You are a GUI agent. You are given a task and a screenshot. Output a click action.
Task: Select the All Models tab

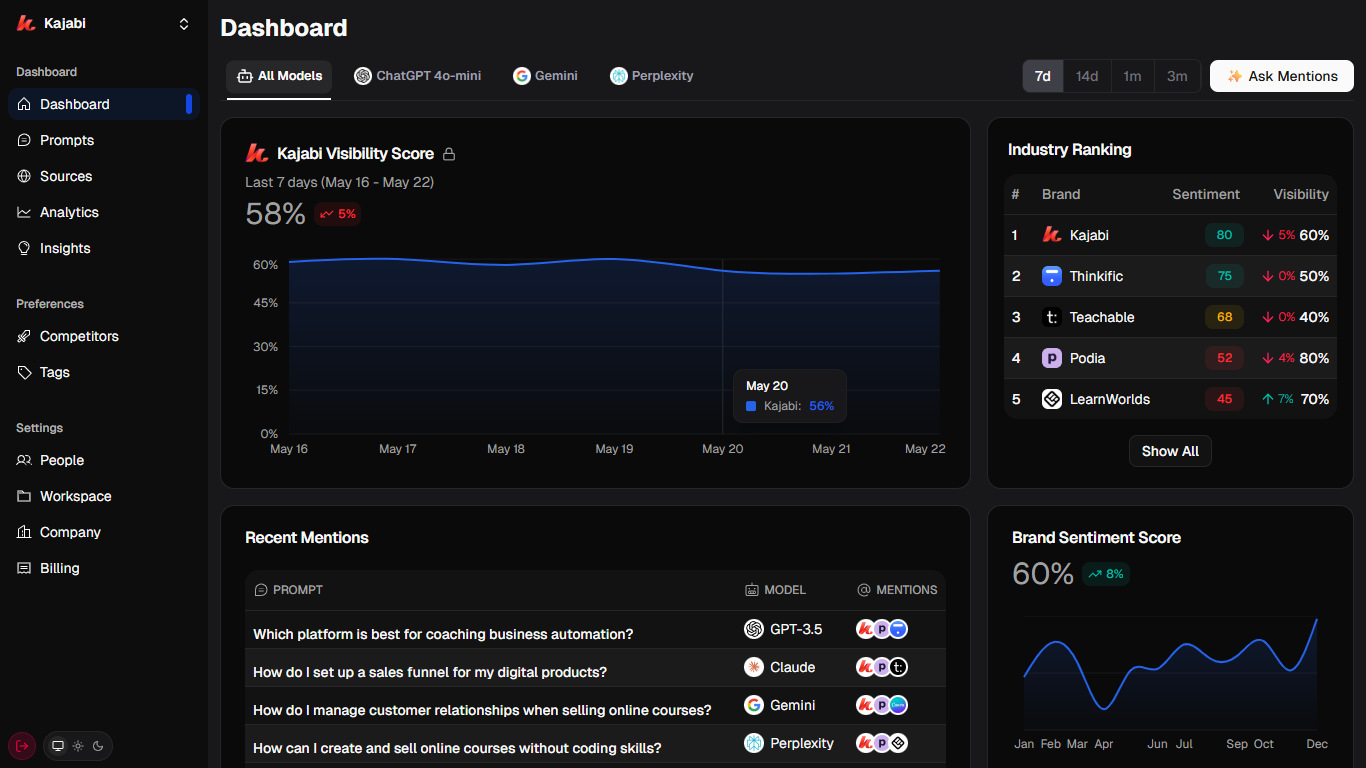tap(279, 76)
